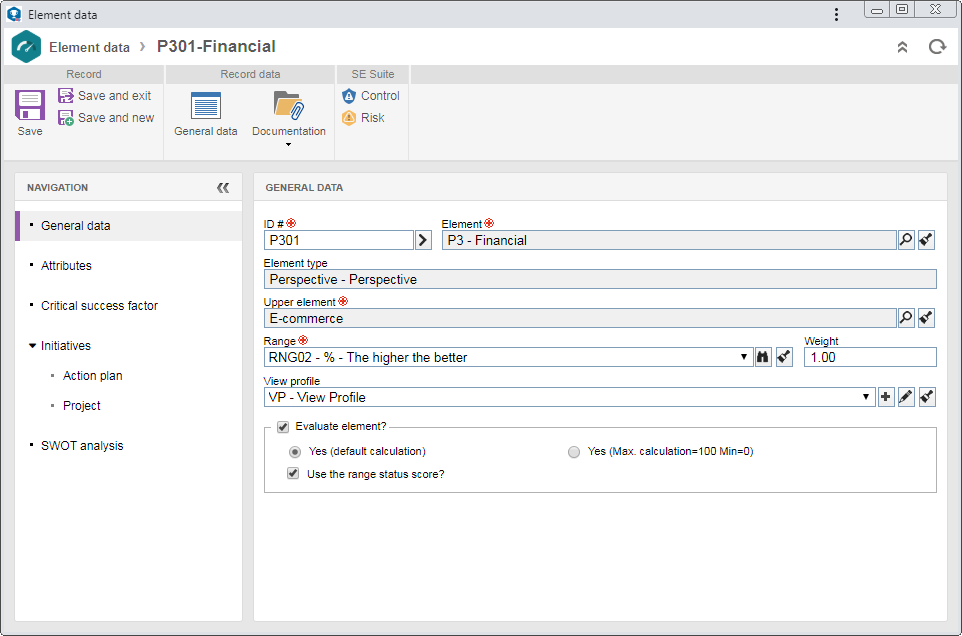Select Yes (default calculation) radio button
The image size is (962, 636).
pyautogui.click(x=295, y=452)
